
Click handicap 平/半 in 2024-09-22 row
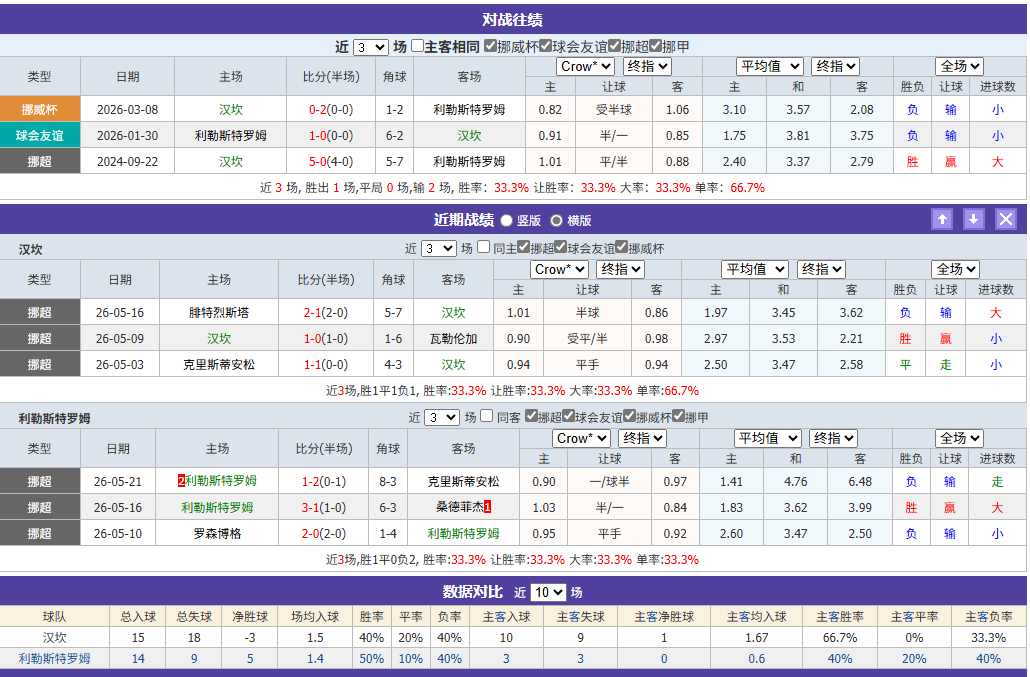click(614, 162)
